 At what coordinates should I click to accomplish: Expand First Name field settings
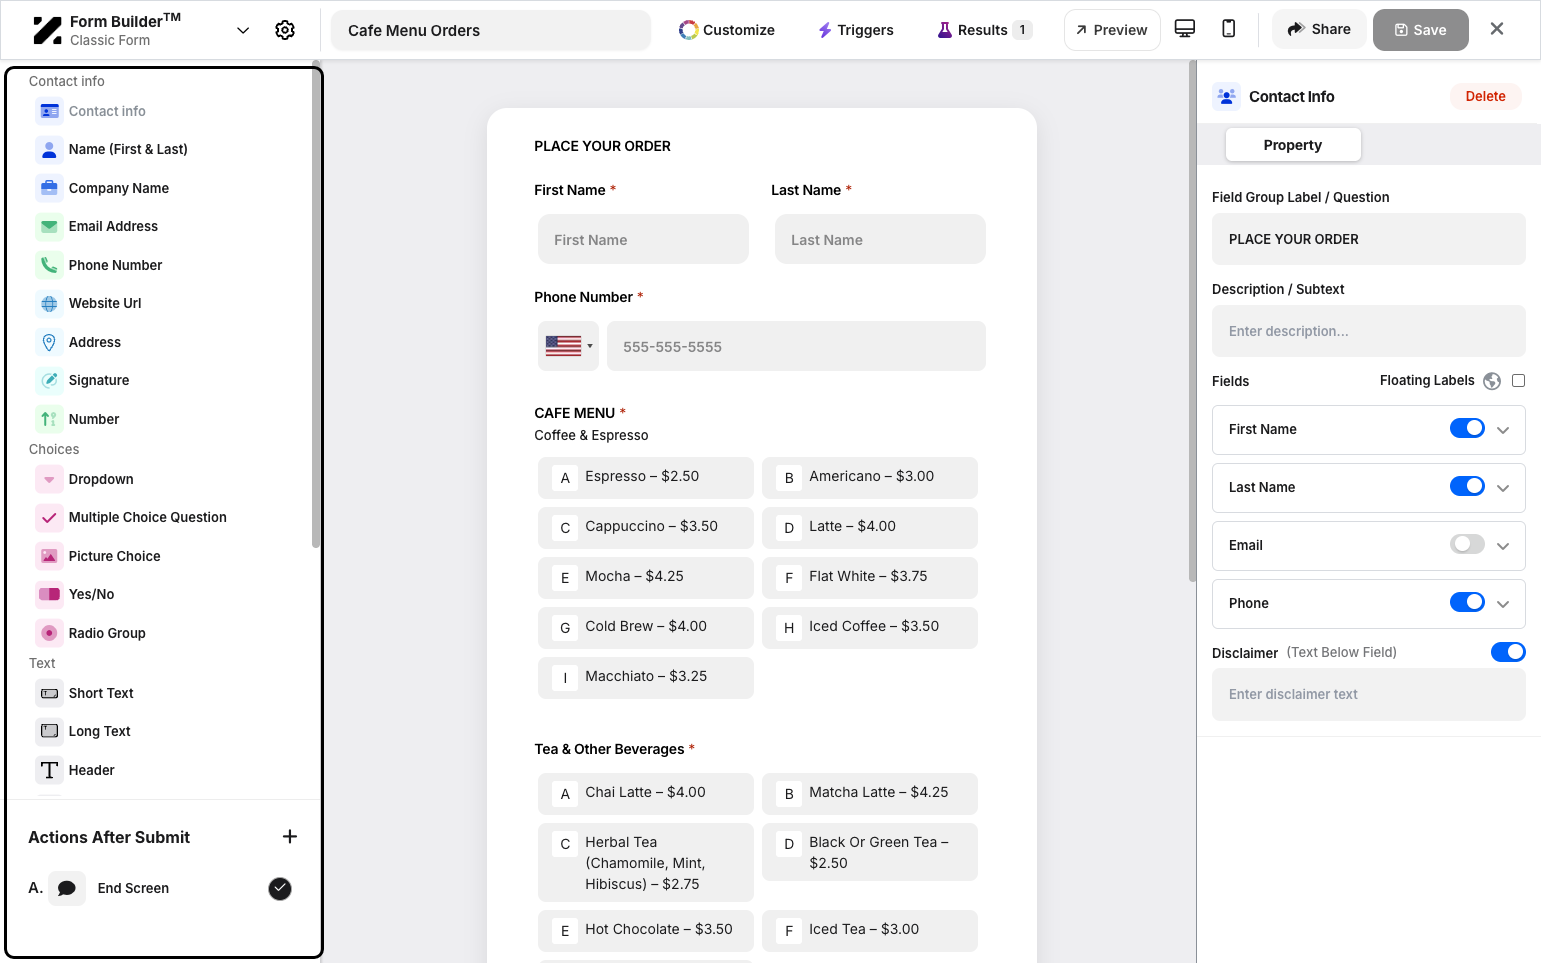click(x=1503, y=430)
